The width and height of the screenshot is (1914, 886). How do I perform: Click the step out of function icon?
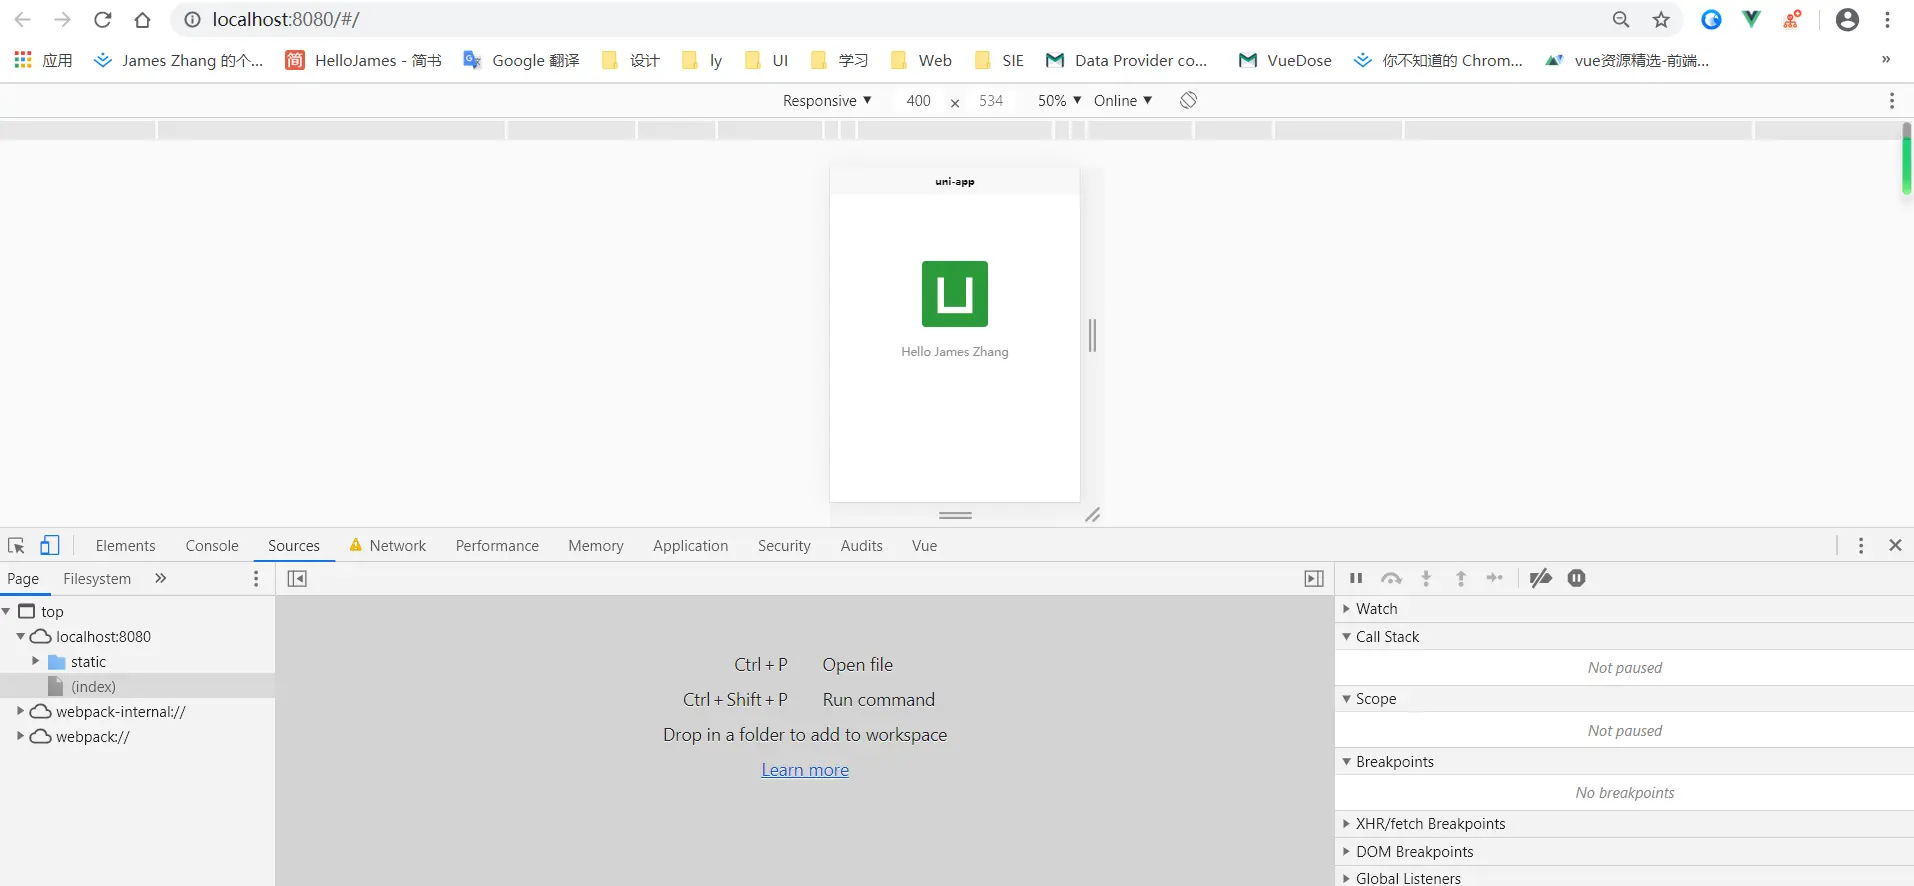[1460, 578]
